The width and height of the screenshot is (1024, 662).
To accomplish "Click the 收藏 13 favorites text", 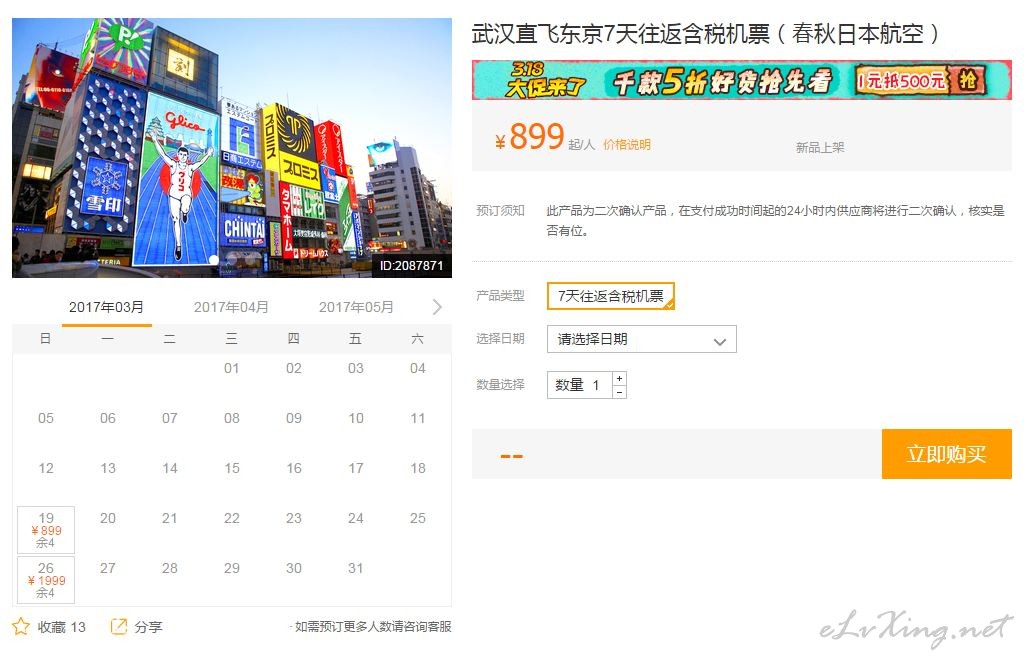I will coord(61,627).
